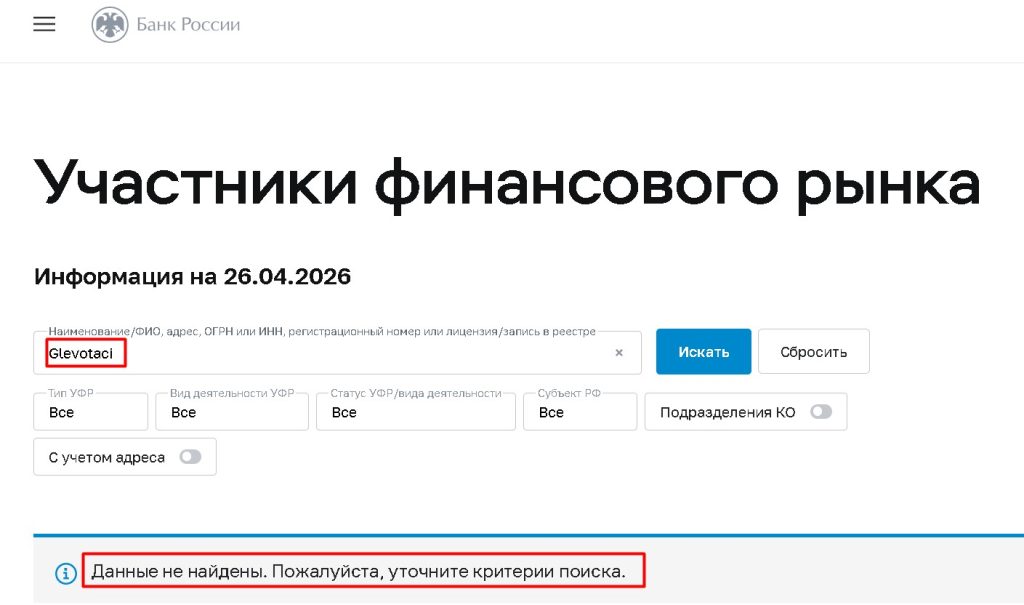Clear the search field with the X icon

[x=619, y=352]
